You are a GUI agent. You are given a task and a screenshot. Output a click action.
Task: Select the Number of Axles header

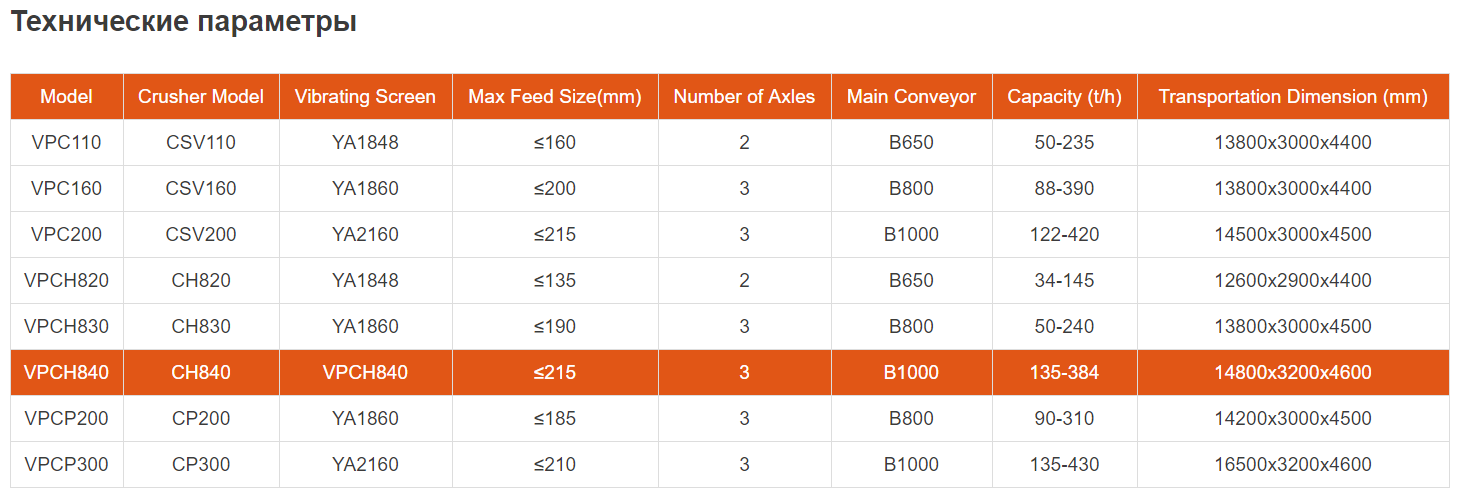point(744,97)
